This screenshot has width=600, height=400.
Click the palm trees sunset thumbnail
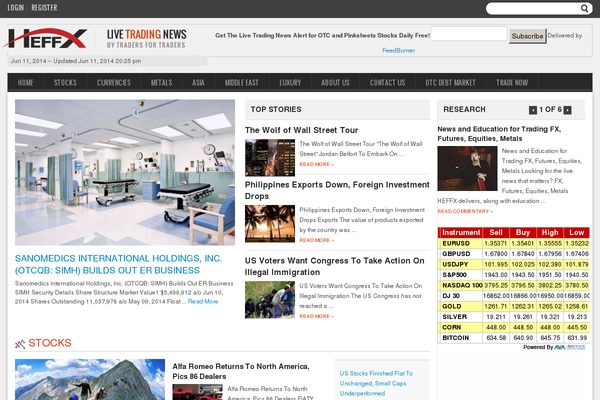(x=270, y=224)
